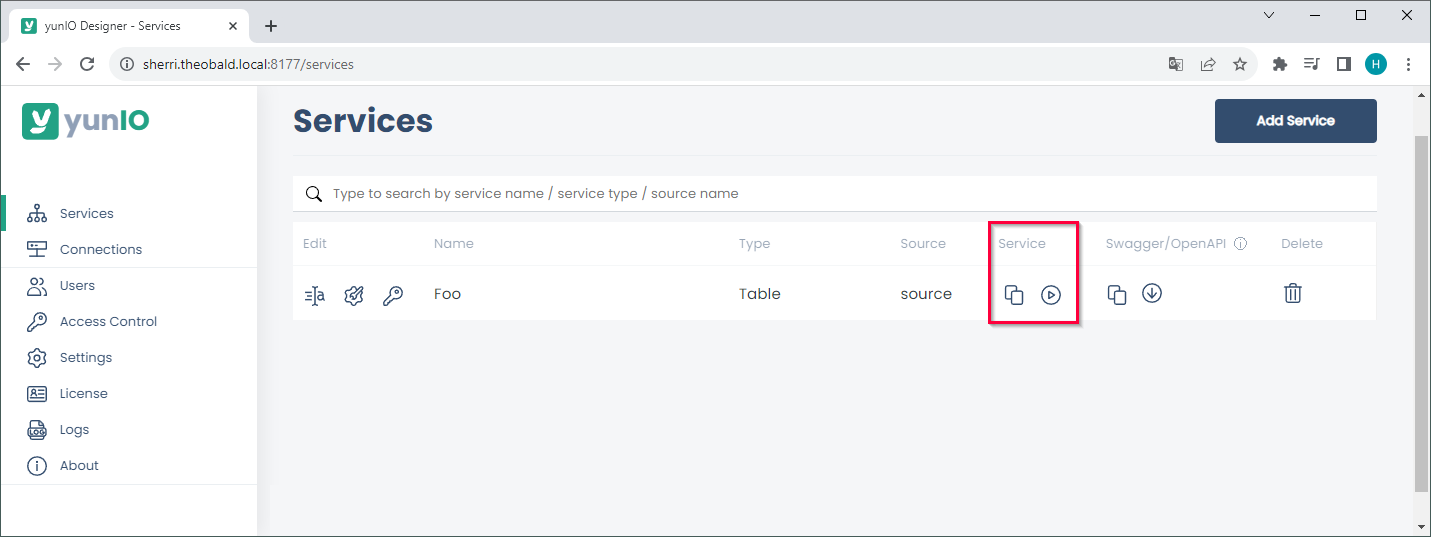Open the Chrome three-dot menu
Screen dimensions: 1431x537
click(x=1409, y=64)
